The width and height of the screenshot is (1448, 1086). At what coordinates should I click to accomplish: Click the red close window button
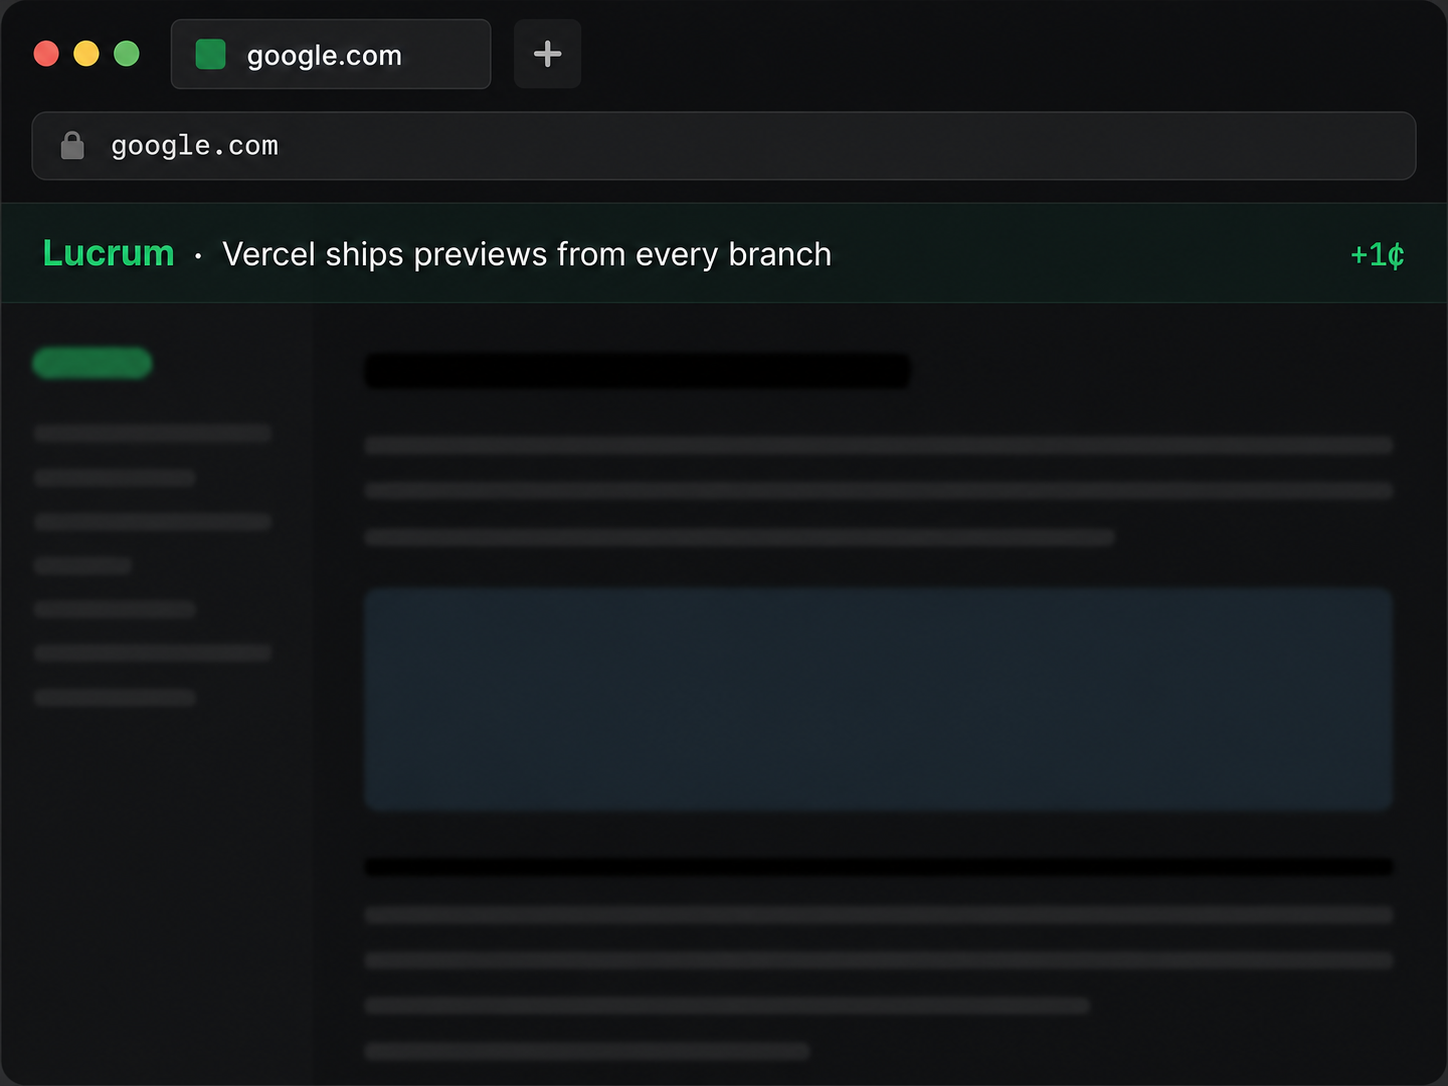(46, 54)
